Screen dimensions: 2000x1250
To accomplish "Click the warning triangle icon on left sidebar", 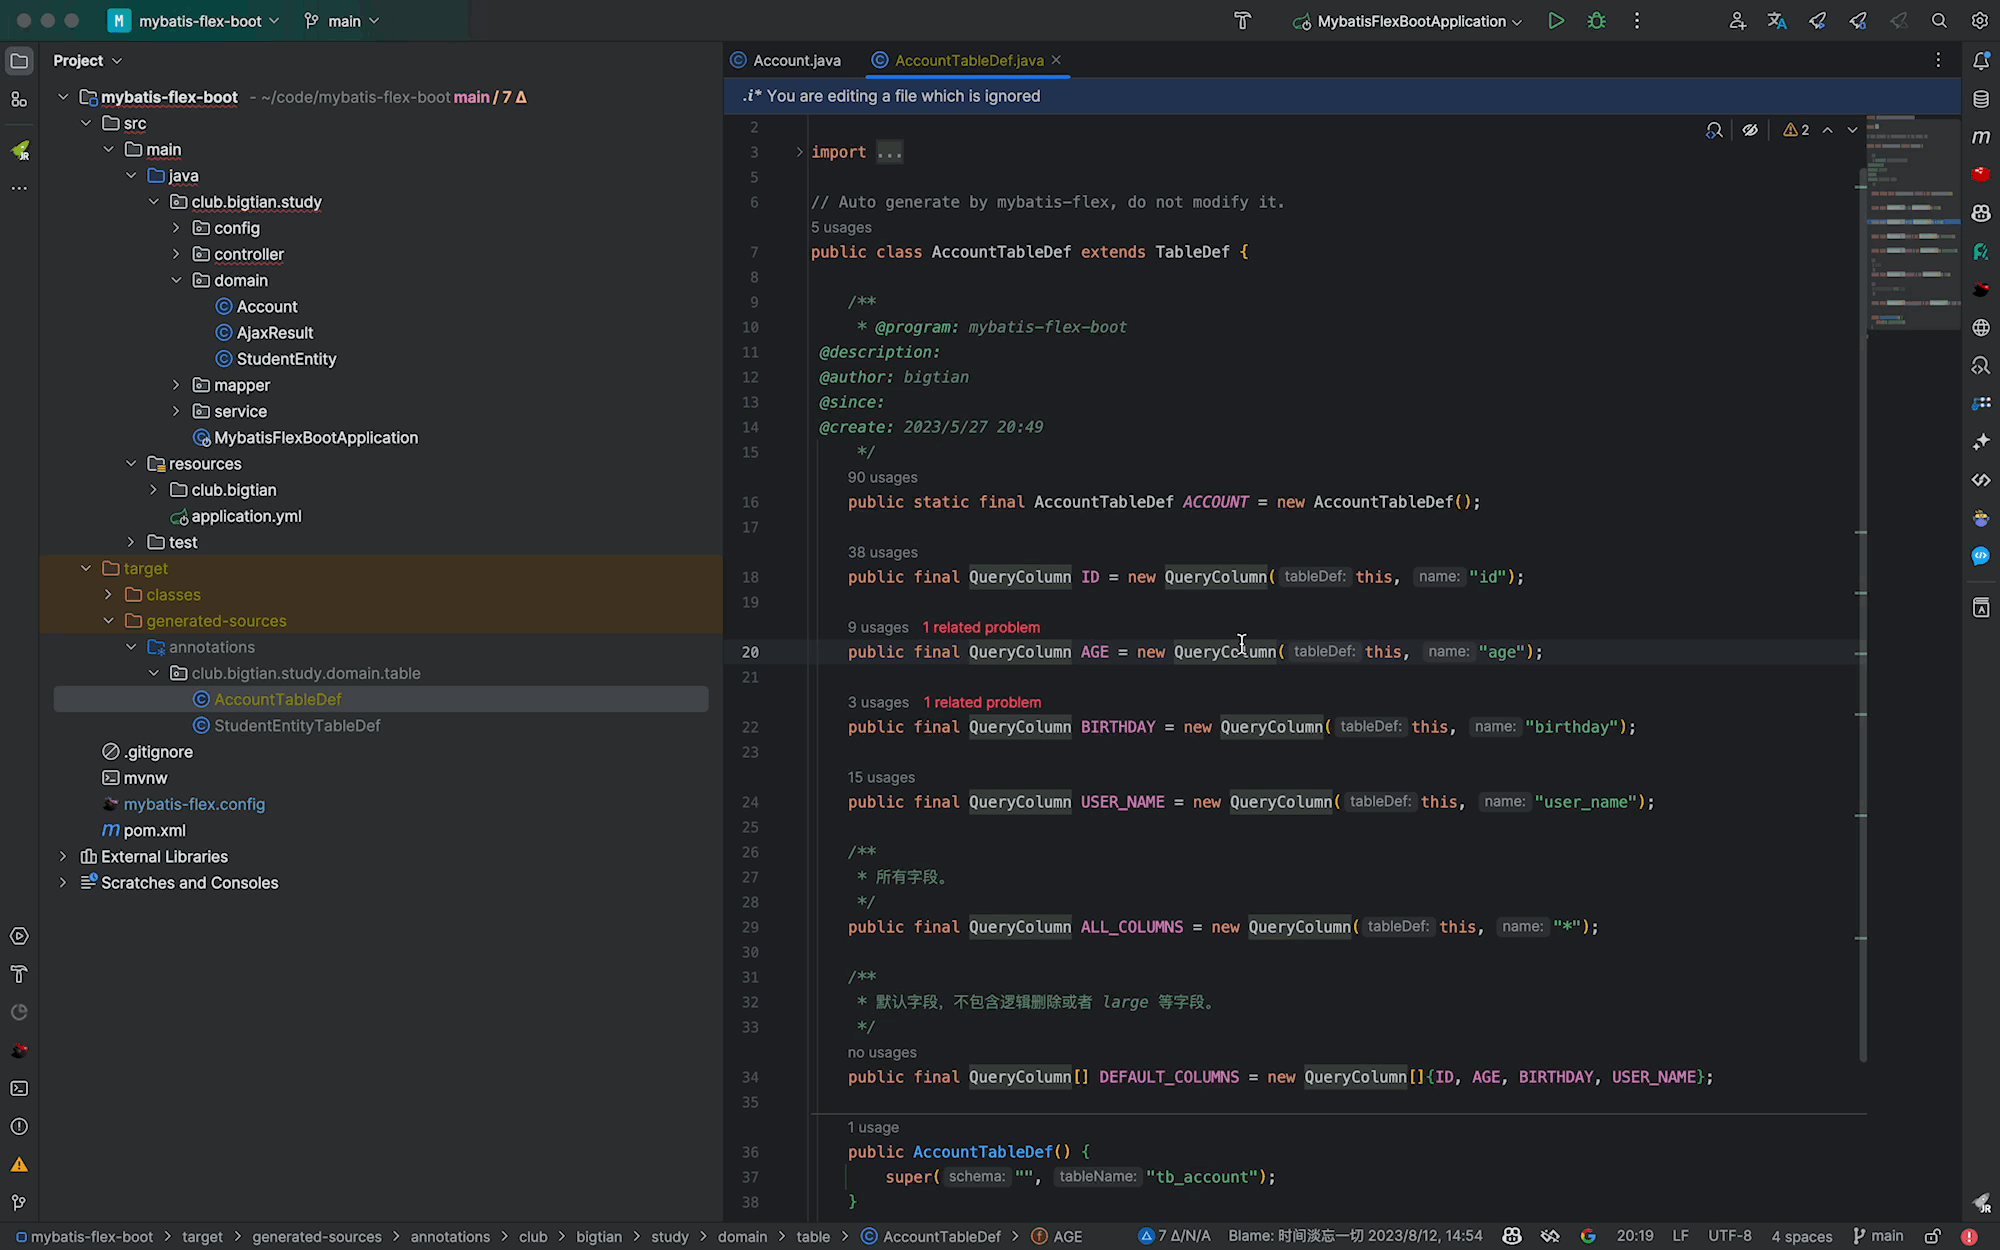I will click(19, 1164).
